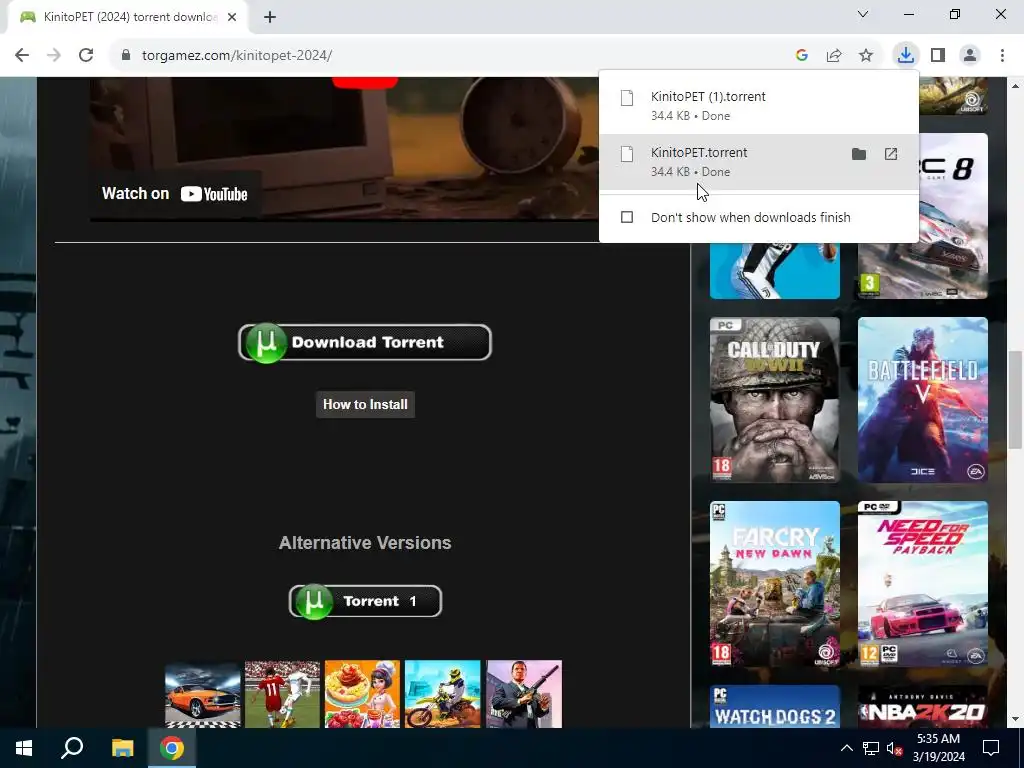The height and width of the screenshot is (768, 1024).
Task: Open the Chrome profile menu
Action: coord(970,56)
